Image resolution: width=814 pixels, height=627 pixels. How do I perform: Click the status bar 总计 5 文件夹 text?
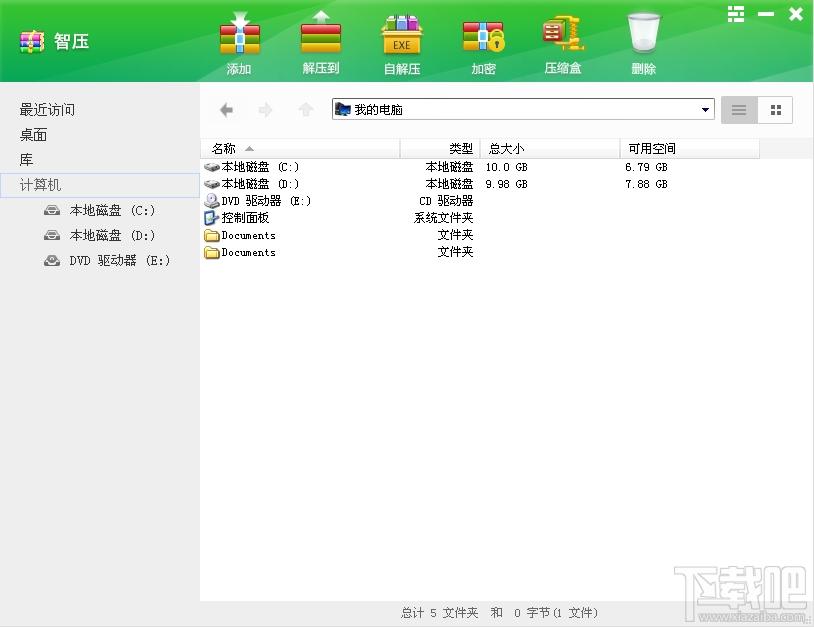439,613
